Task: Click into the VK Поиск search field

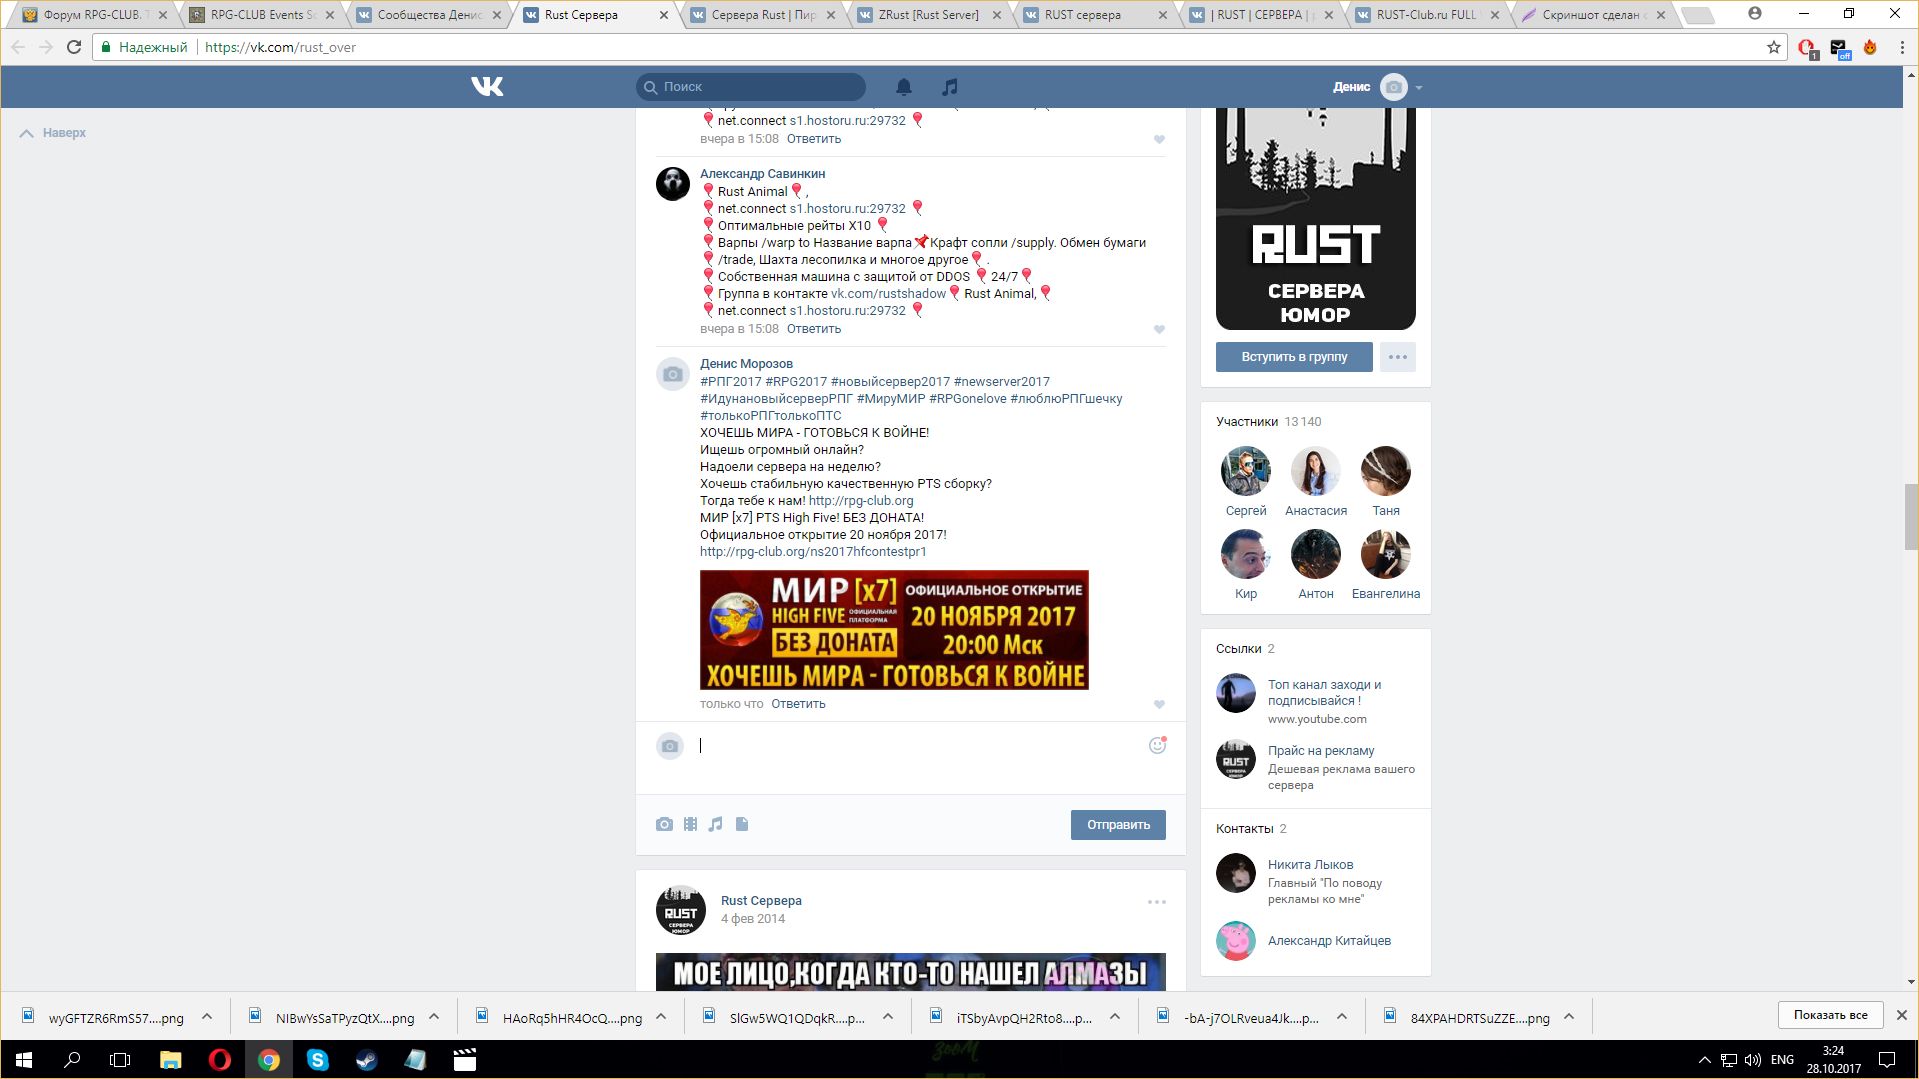Action: coord(751,87)
